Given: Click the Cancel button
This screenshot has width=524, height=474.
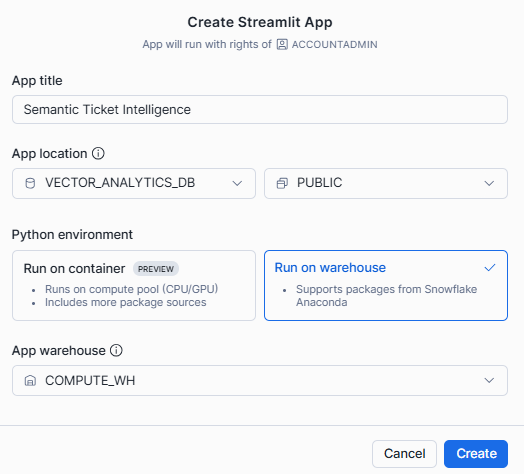Looking at the screenshot, I should 404,454.
